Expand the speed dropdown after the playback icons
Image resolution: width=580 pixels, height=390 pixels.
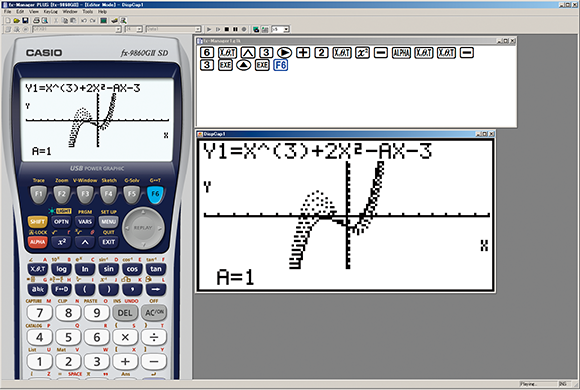click(281, 29)
